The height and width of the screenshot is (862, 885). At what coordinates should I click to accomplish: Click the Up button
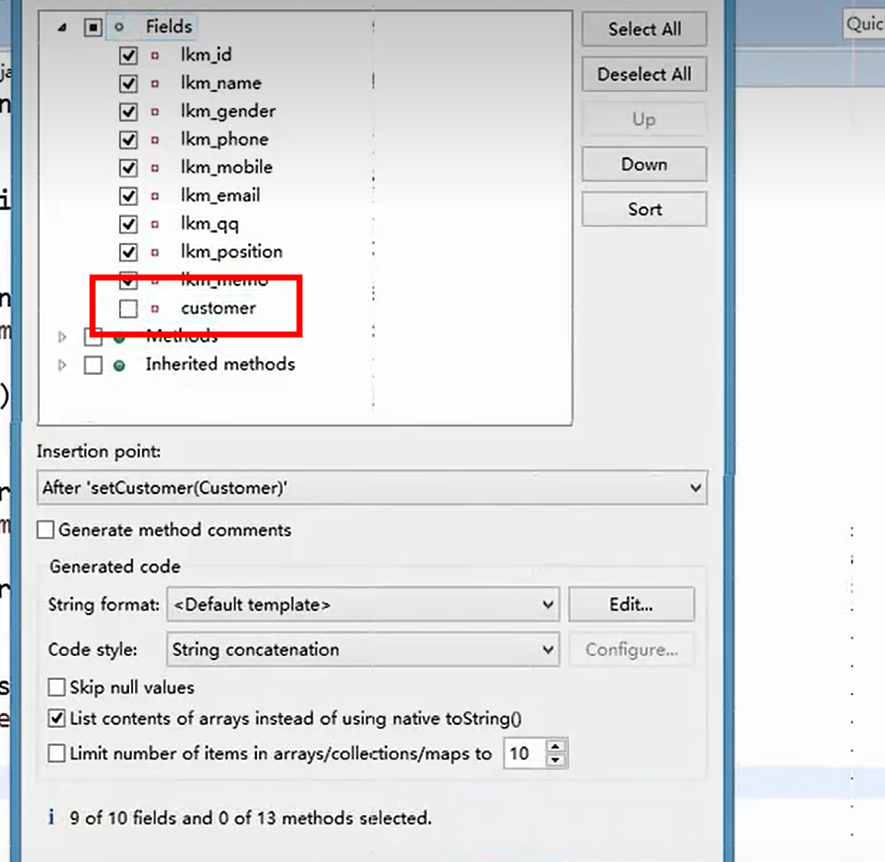[644, 119]
